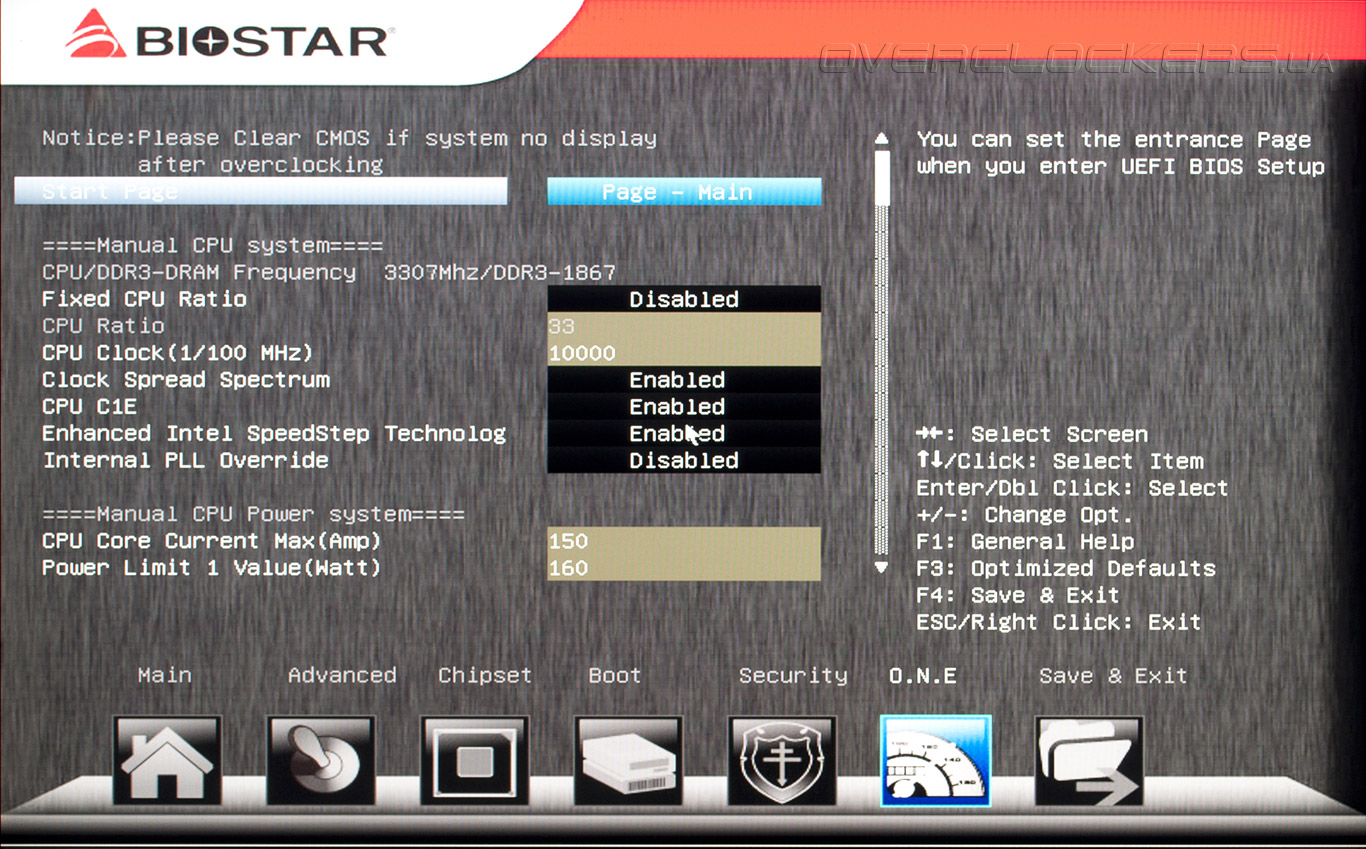This screenshot has width=1366, height=849.
Task: Click the ESC/Right Click: Exit hint
Action: coord(1059,622)
